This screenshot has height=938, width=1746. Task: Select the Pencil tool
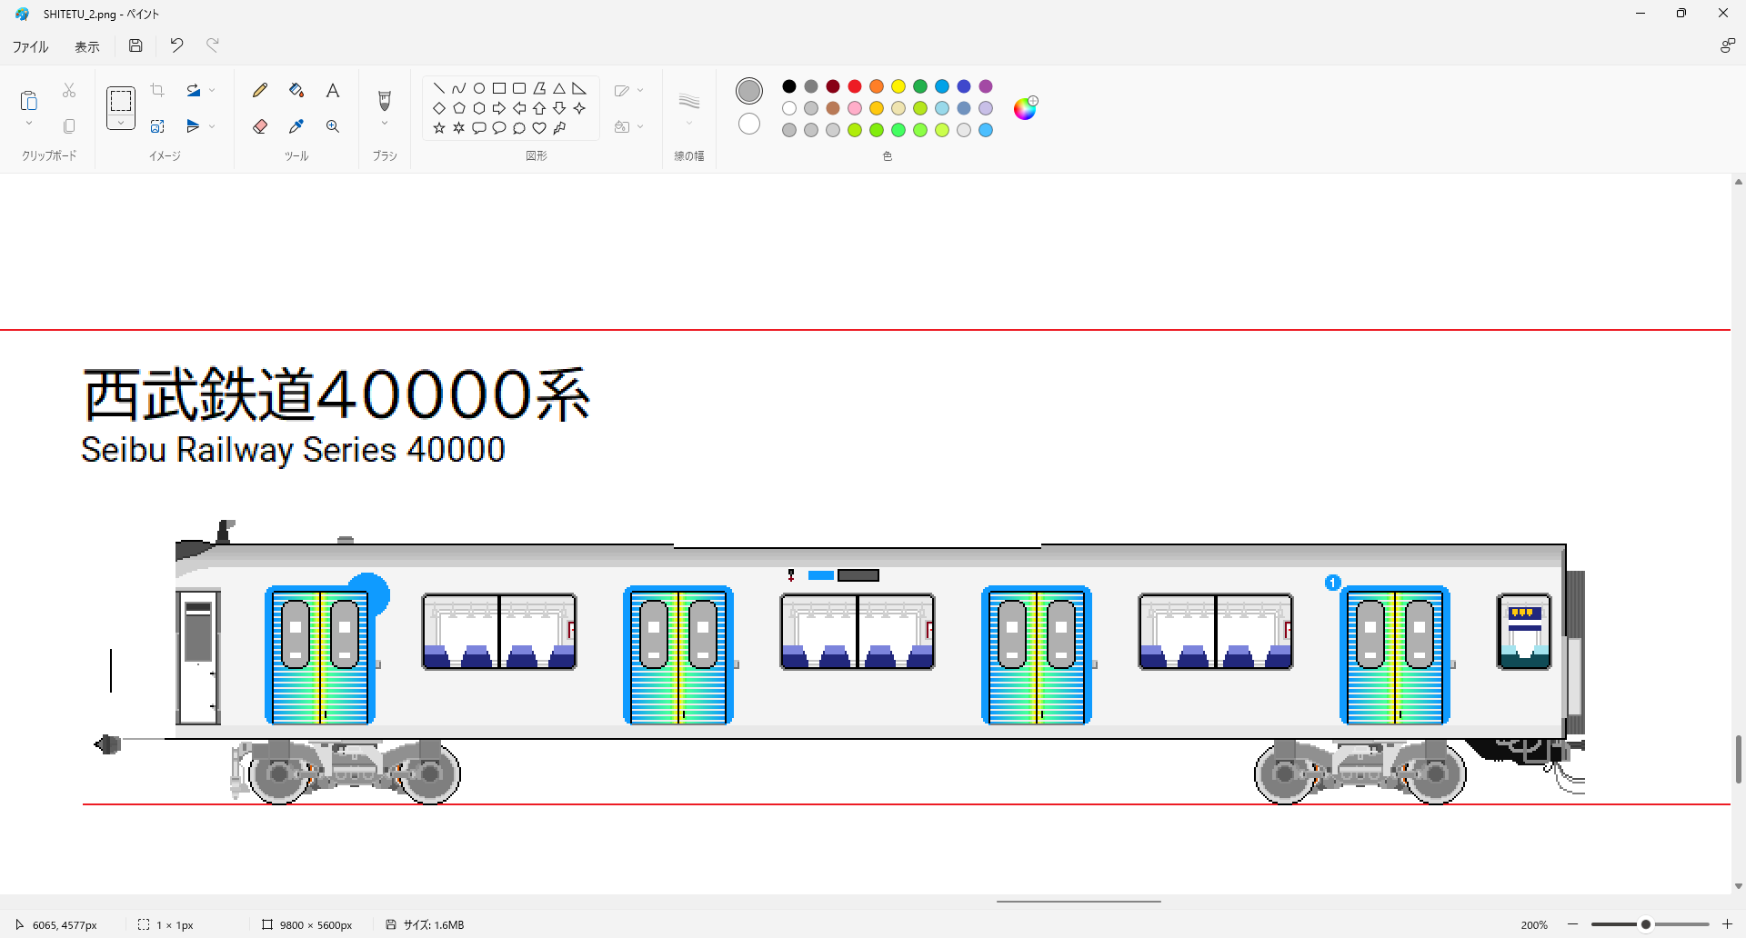[x=260, y=91]
